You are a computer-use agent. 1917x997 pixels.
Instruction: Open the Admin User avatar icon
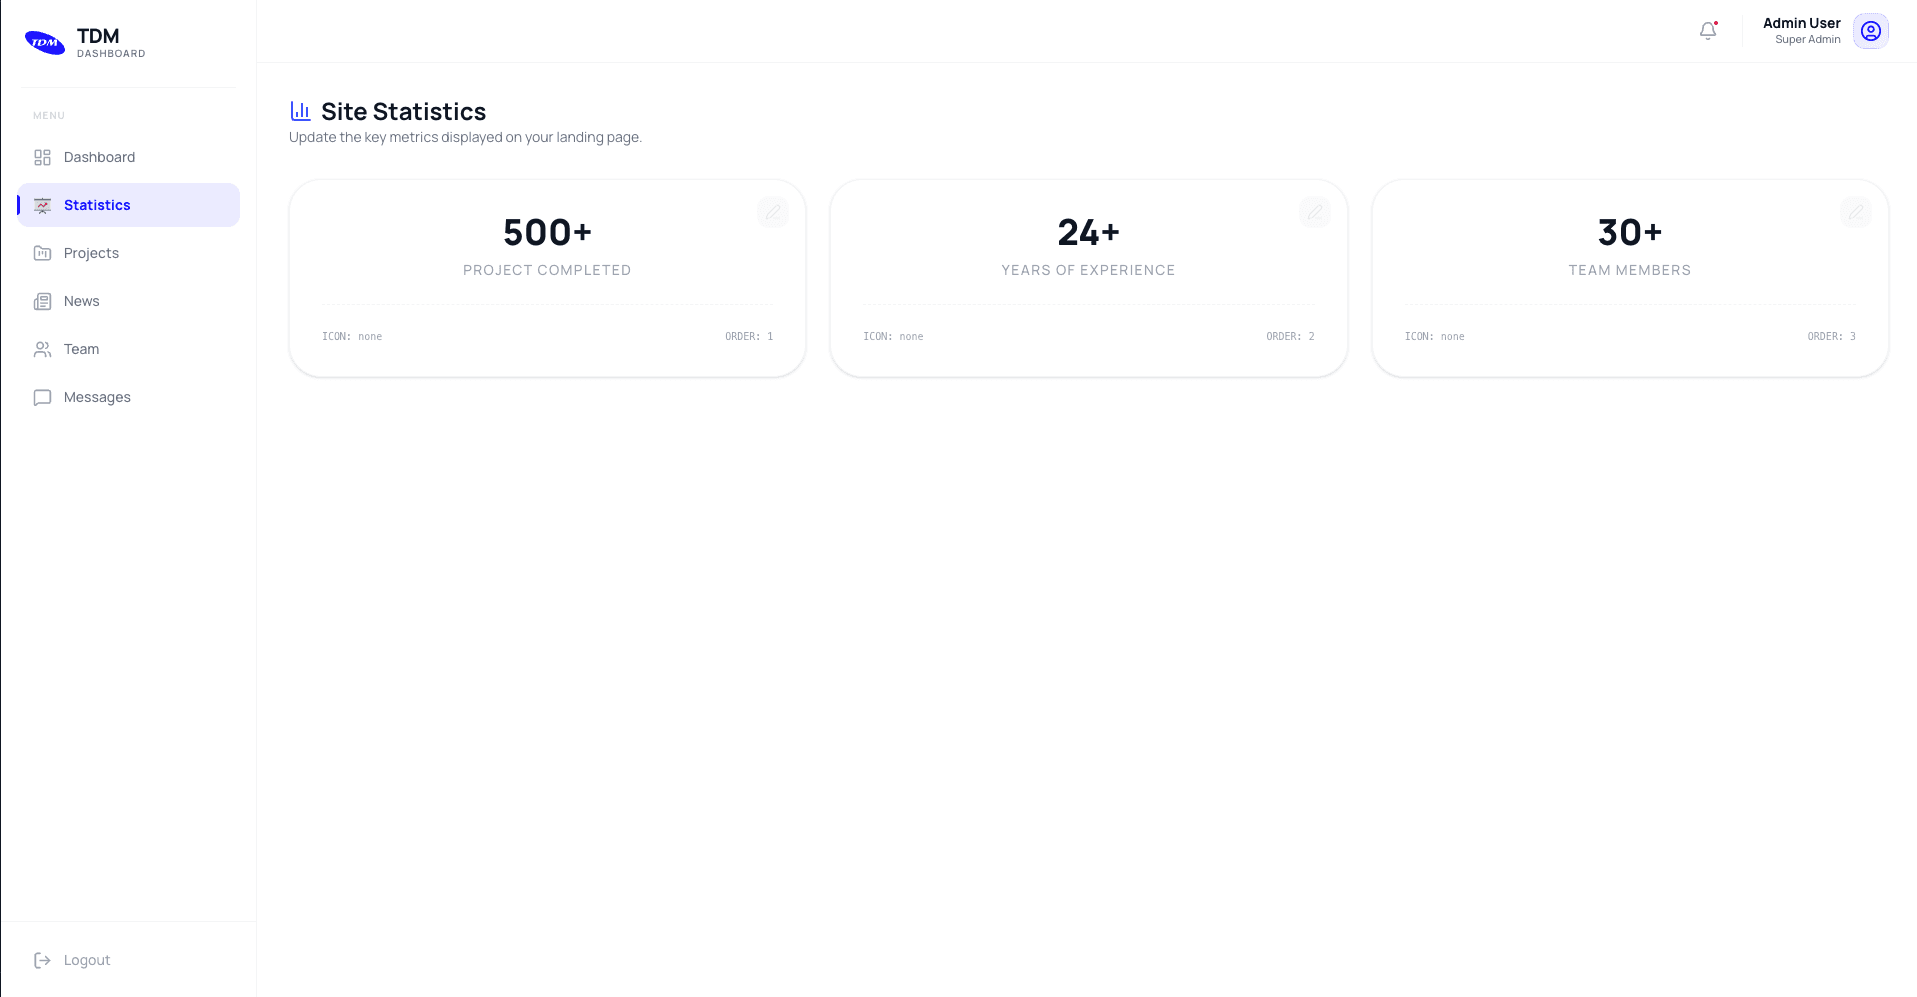[1870, 31]
